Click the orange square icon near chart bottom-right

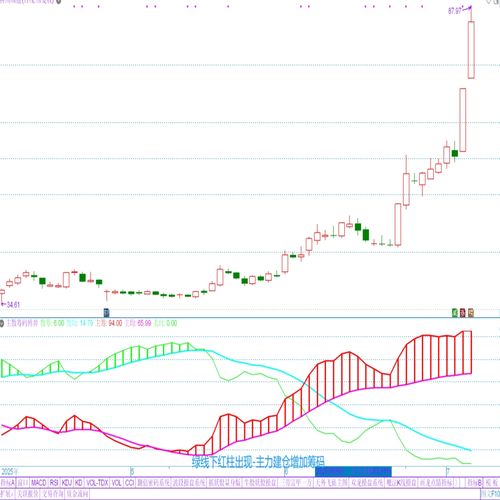[471, 312]
